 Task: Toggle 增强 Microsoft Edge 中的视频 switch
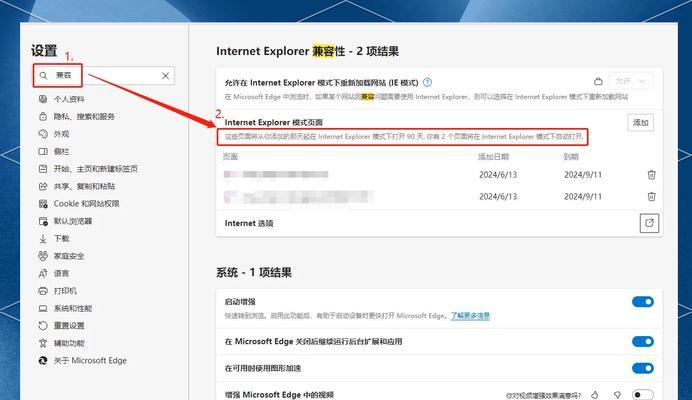643,395
